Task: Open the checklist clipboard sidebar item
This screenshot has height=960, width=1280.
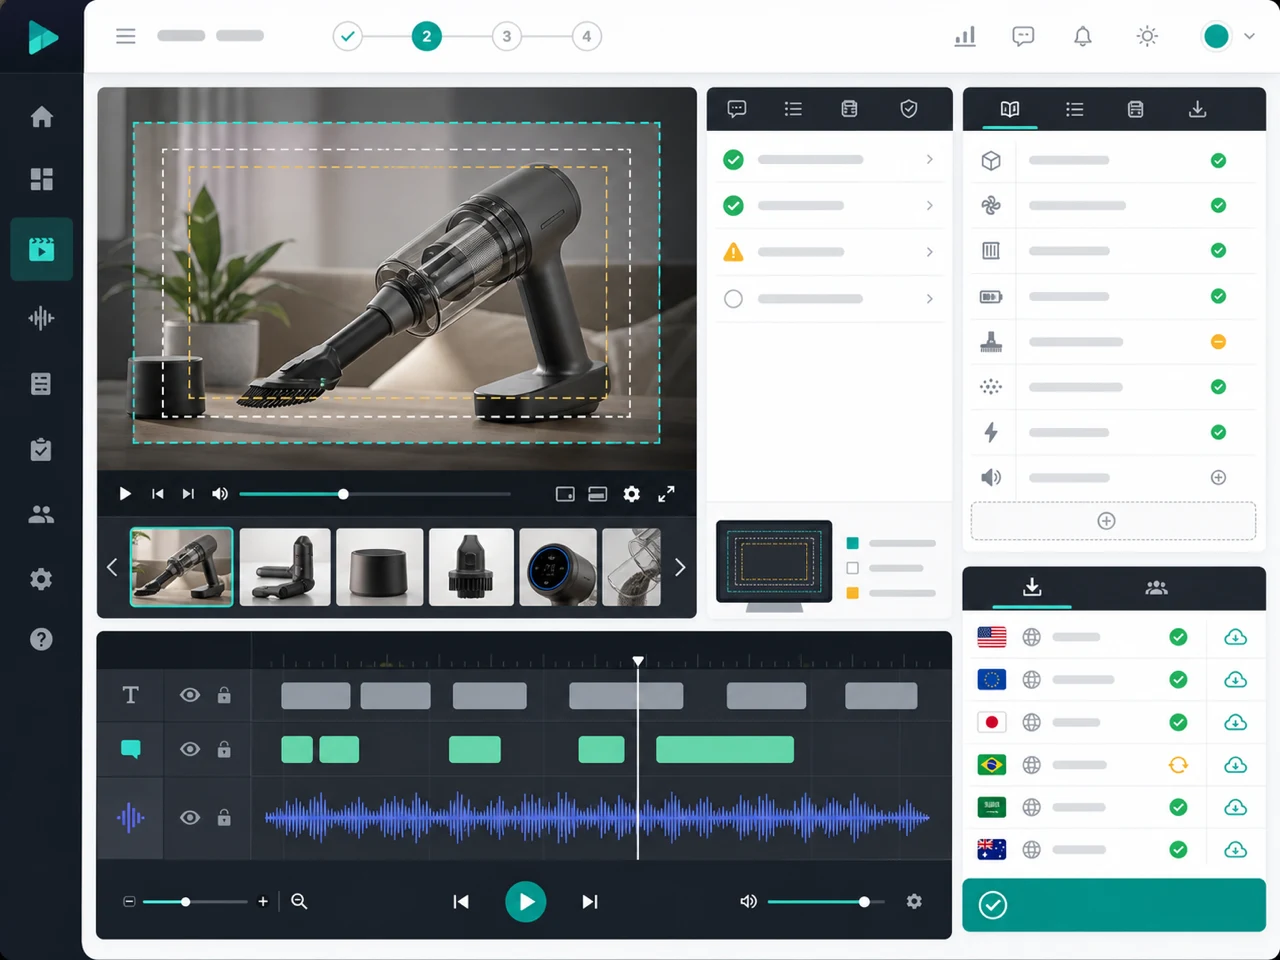Action: coord(41,449)
